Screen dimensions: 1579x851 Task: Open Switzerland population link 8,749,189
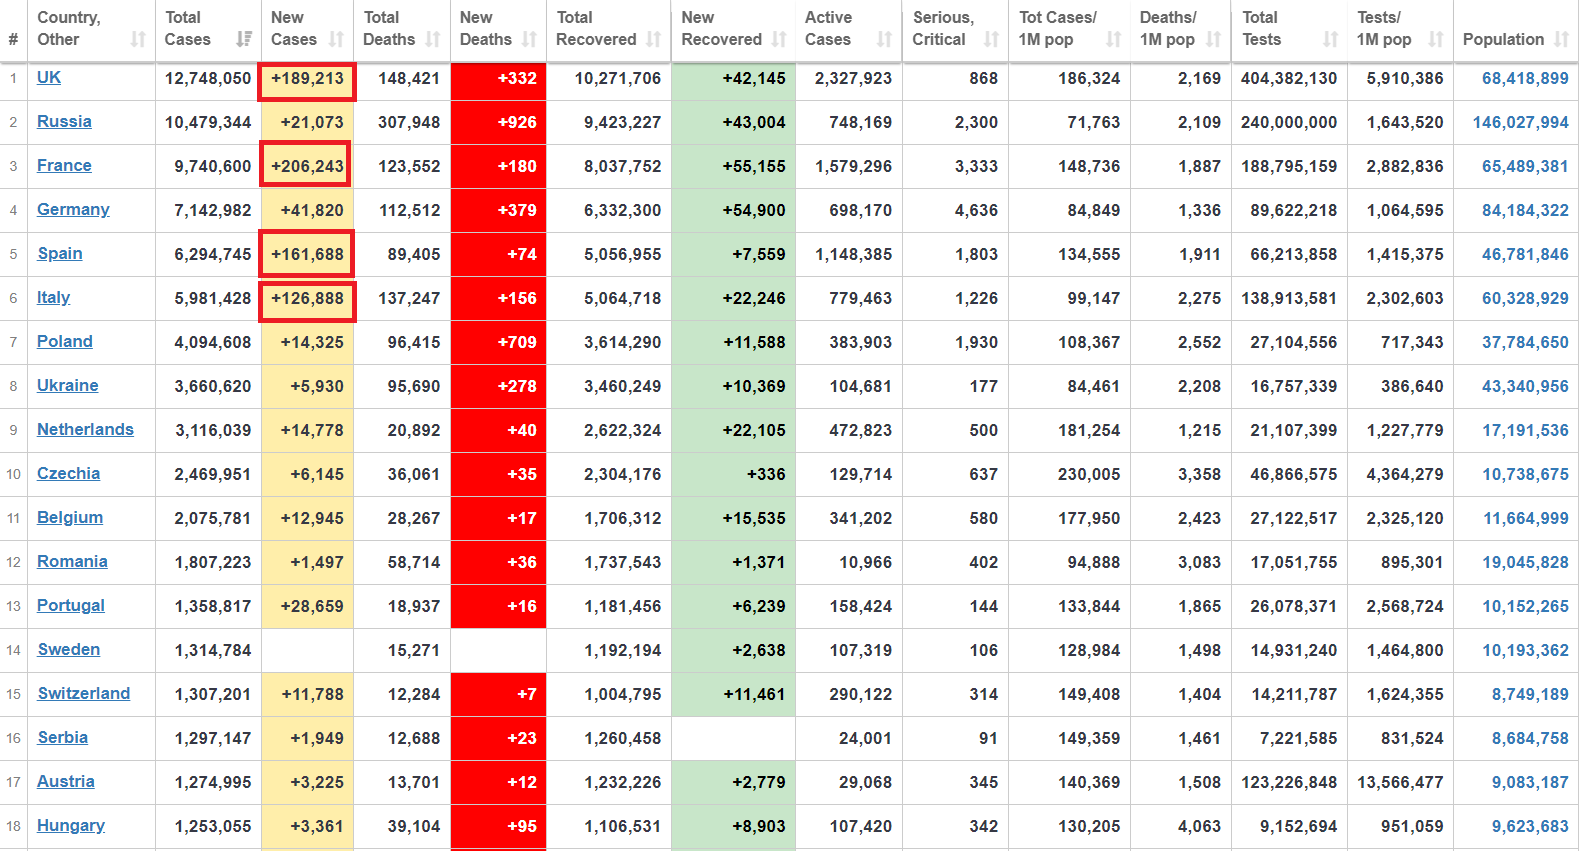(x=1530, y=694)
